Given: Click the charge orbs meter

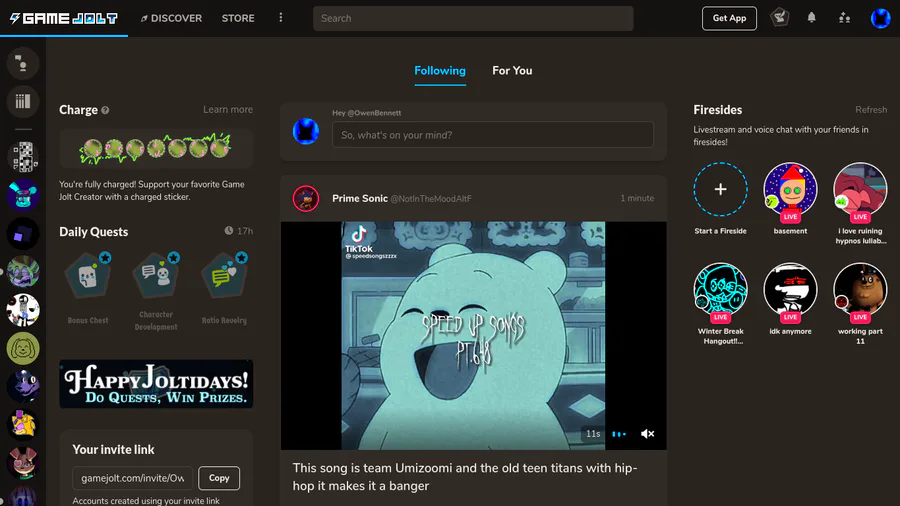Looking at the screenshot, I should tap(156, 148).
